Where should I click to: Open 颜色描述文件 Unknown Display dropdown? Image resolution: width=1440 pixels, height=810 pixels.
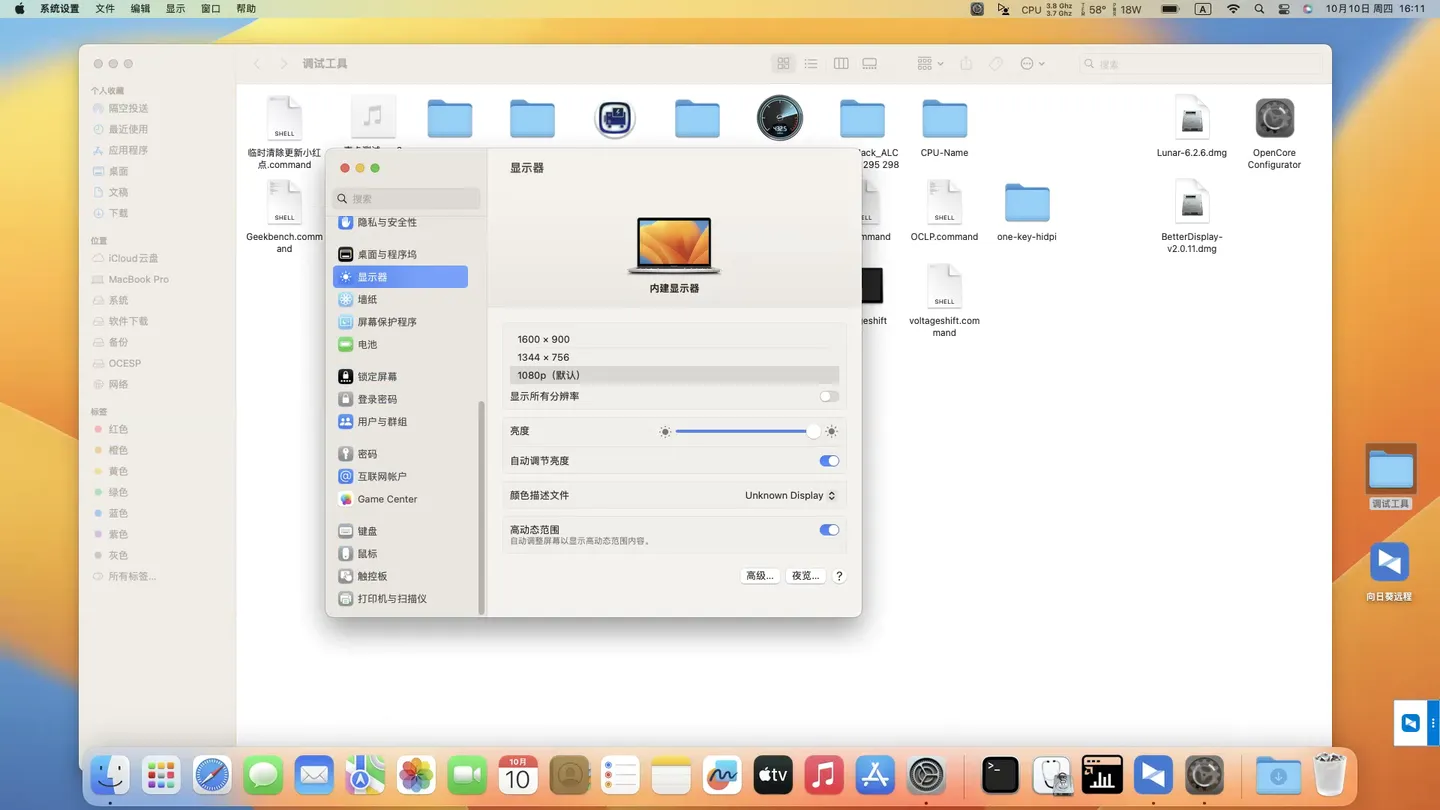click(790, 496)
